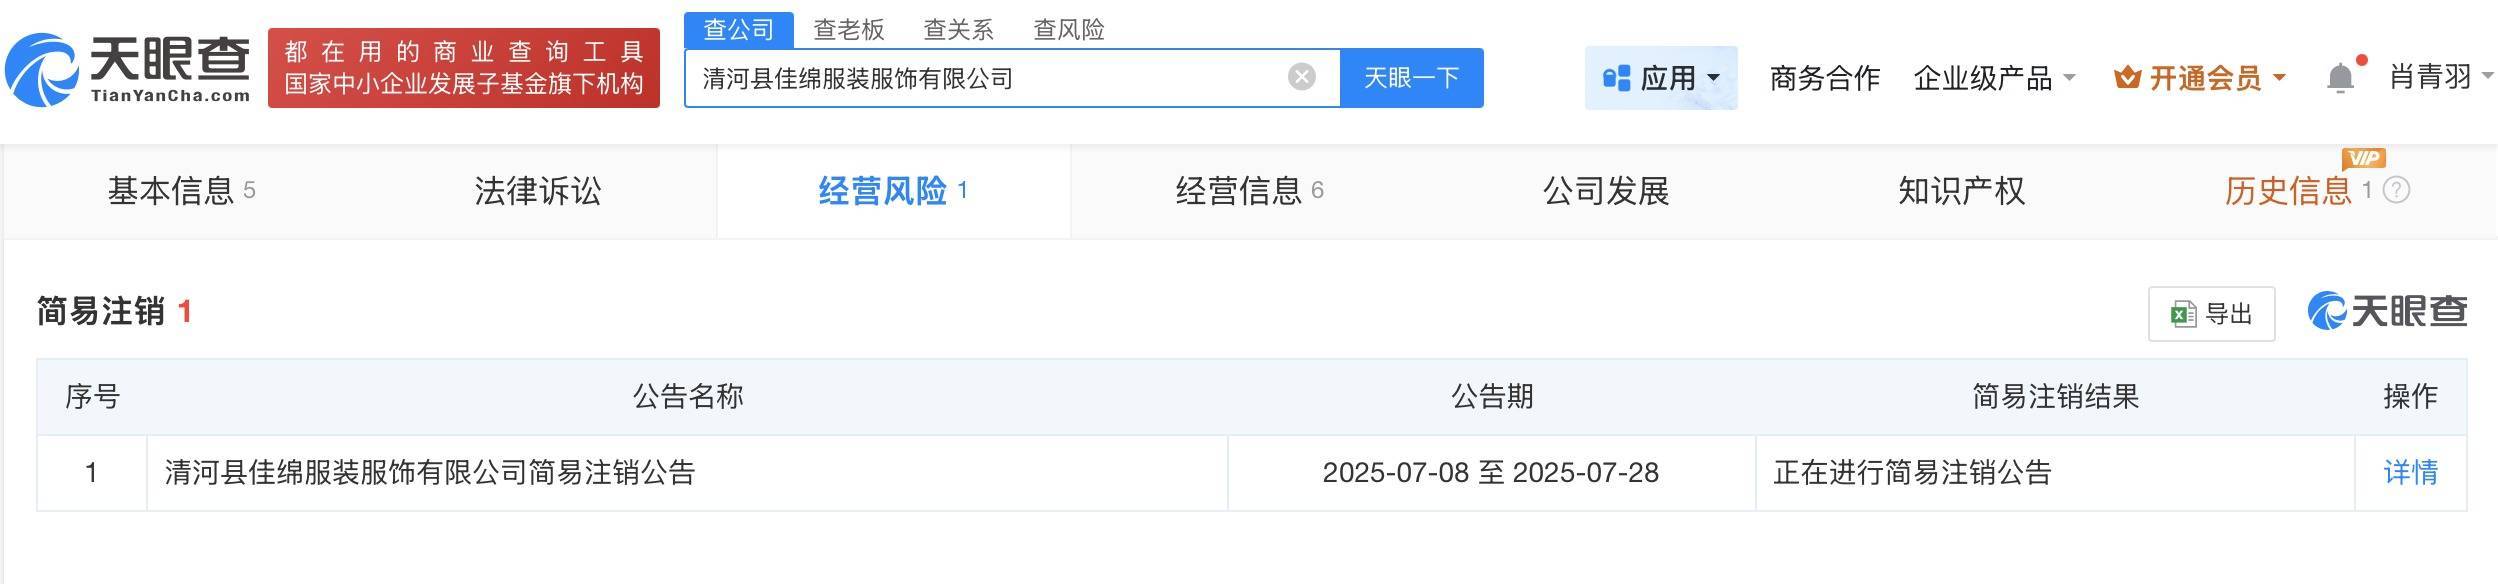Open the 肖青羽 user menu
The width and height of the screenshot is (2498, 584).
pyautogui.click(x=2440, y=76)
